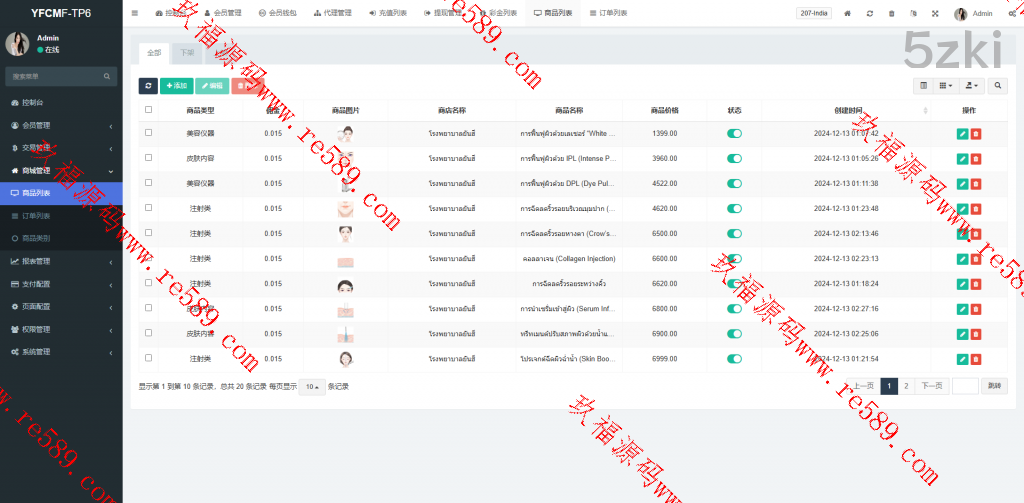Go to page 2 in pagination
Screen dimensions: 1024x503
click(906, 385)
